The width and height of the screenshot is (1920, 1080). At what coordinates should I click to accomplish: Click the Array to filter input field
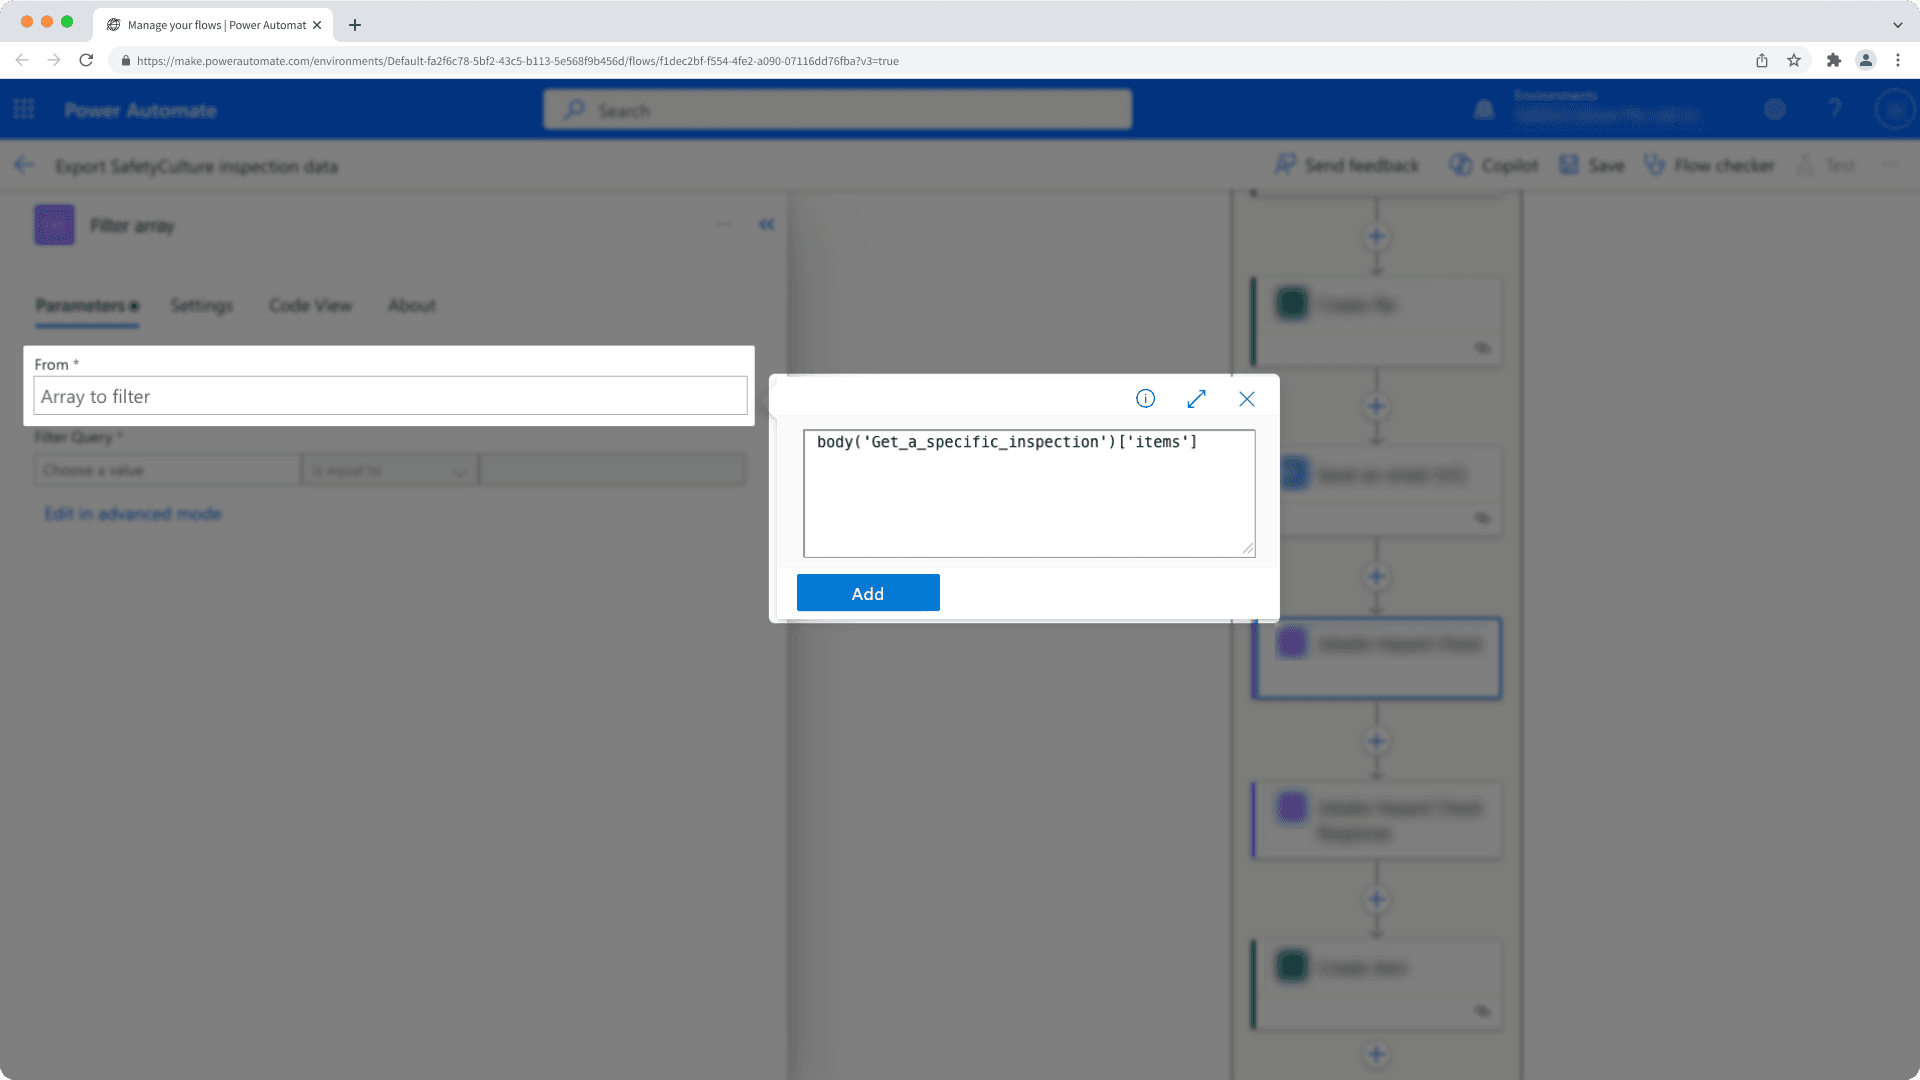click(x=390, y=396)
